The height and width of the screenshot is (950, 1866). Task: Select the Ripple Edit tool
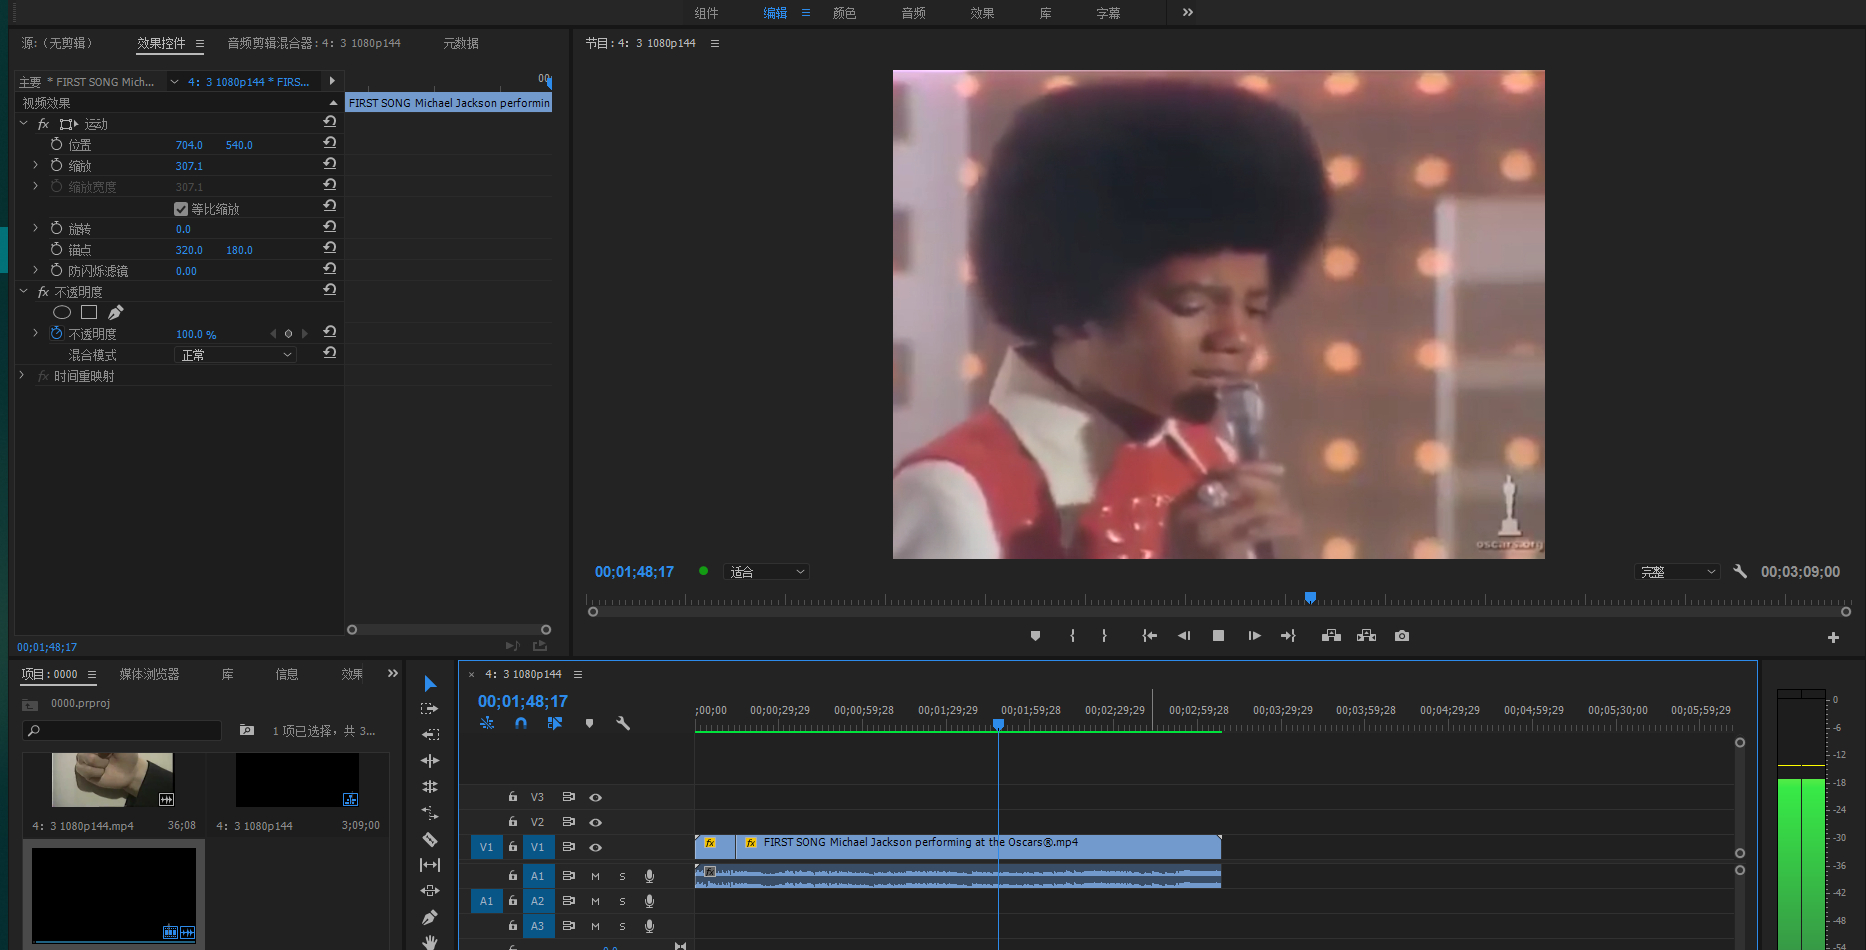point(430,761)
